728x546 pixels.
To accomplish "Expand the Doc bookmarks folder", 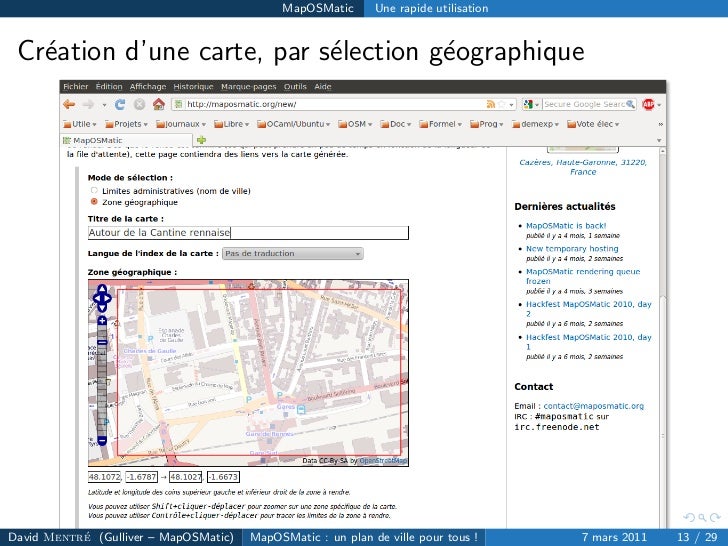I will tap(396, 124).
